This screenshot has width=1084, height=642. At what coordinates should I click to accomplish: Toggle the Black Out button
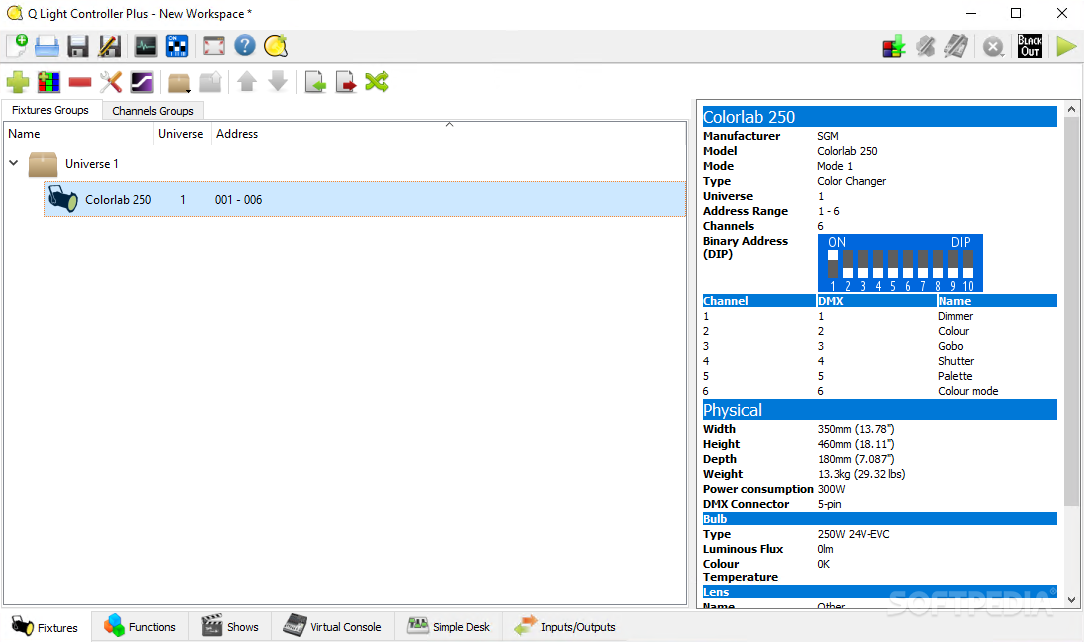tap(1029, 46)
